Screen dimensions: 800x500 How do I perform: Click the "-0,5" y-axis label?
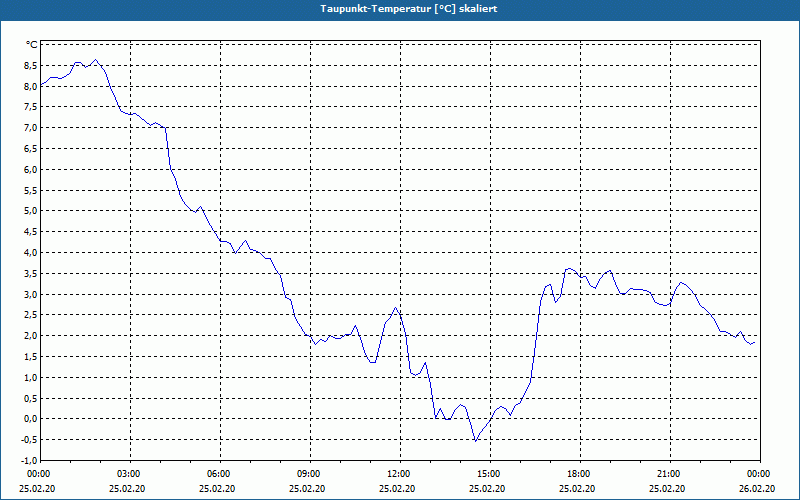click(29, 440)
